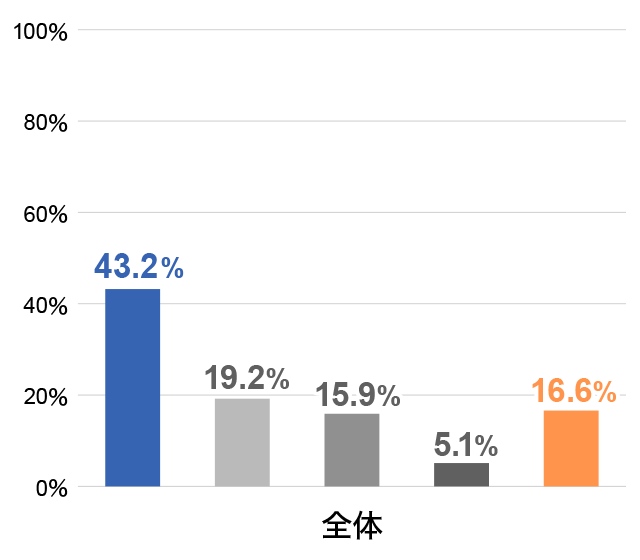Select the 全体 category axis label
Viewport: 640px width, 560px height.
click(352, 526)
